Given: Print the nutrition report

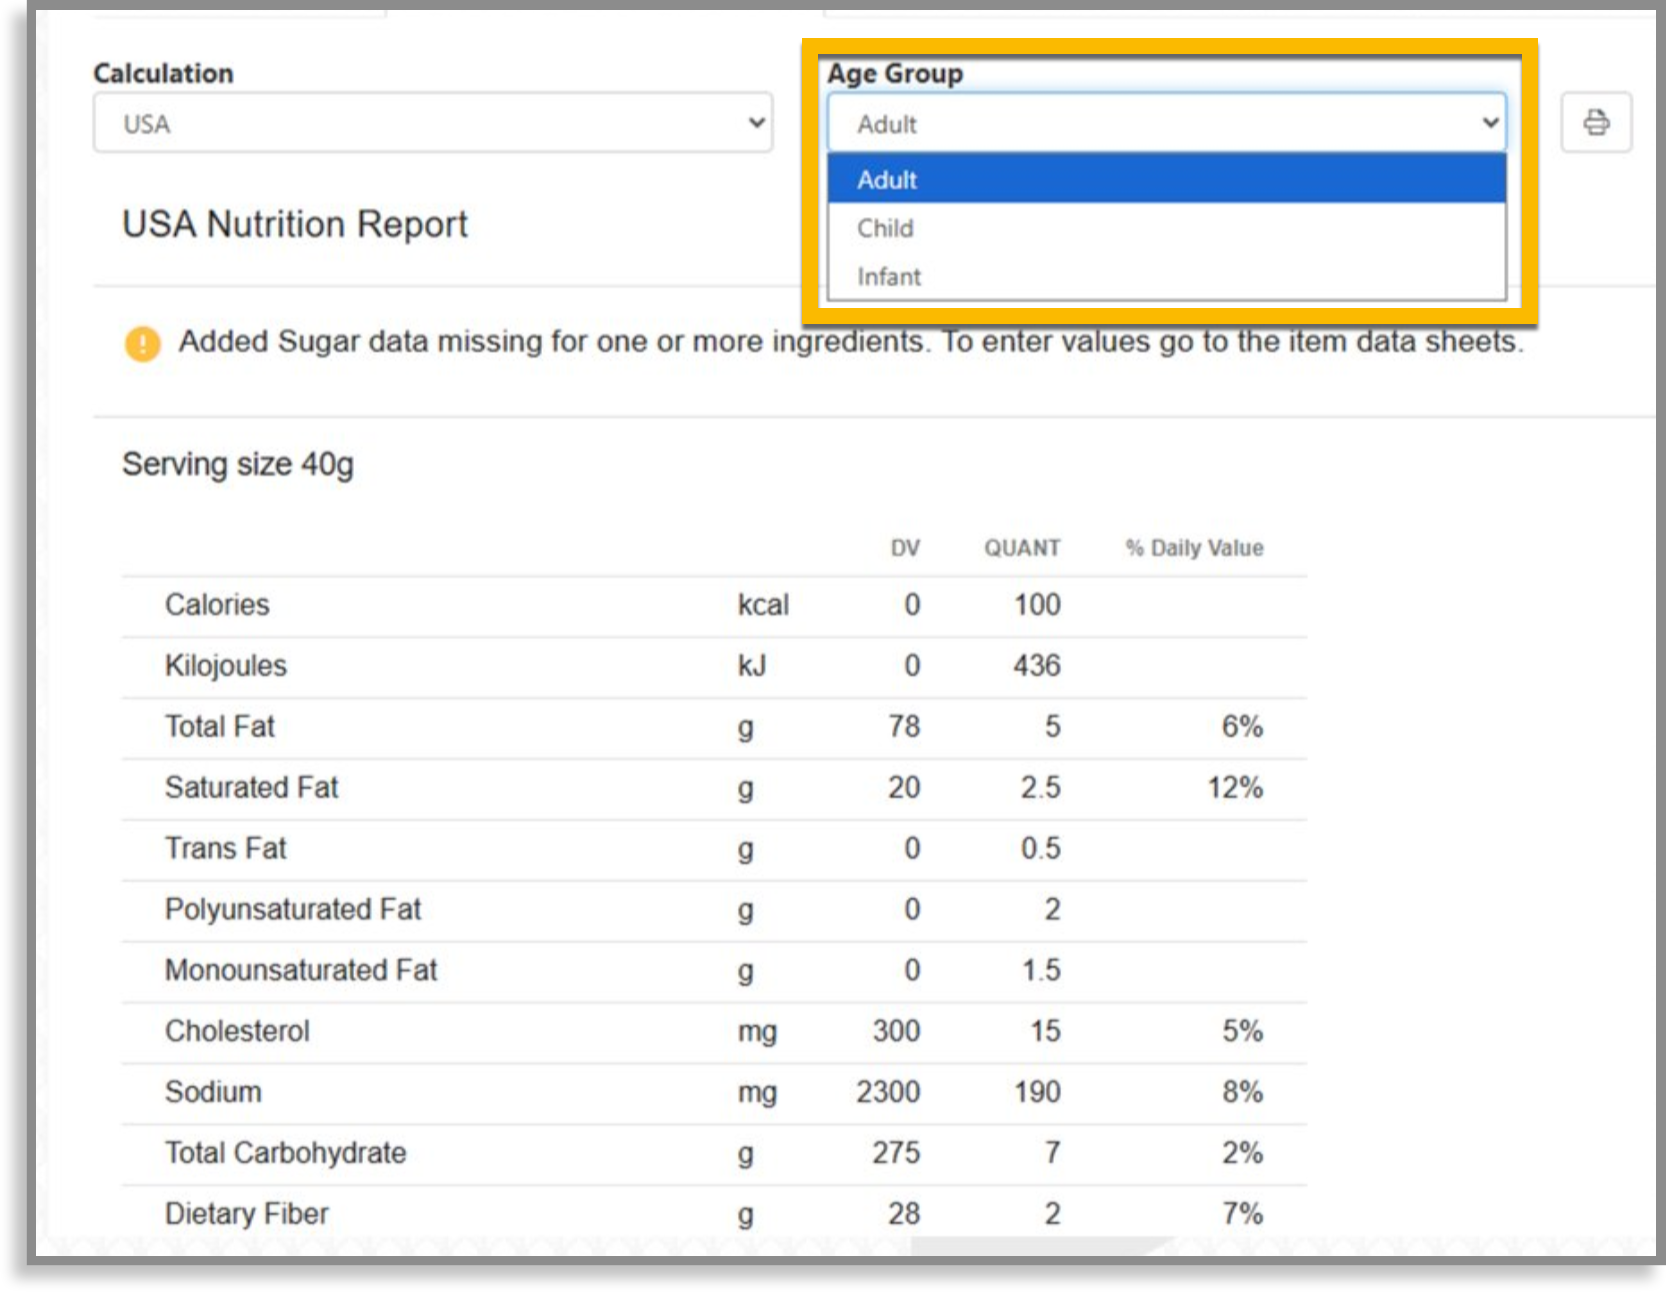Looking at the screenshot, I should point(1596,122).
